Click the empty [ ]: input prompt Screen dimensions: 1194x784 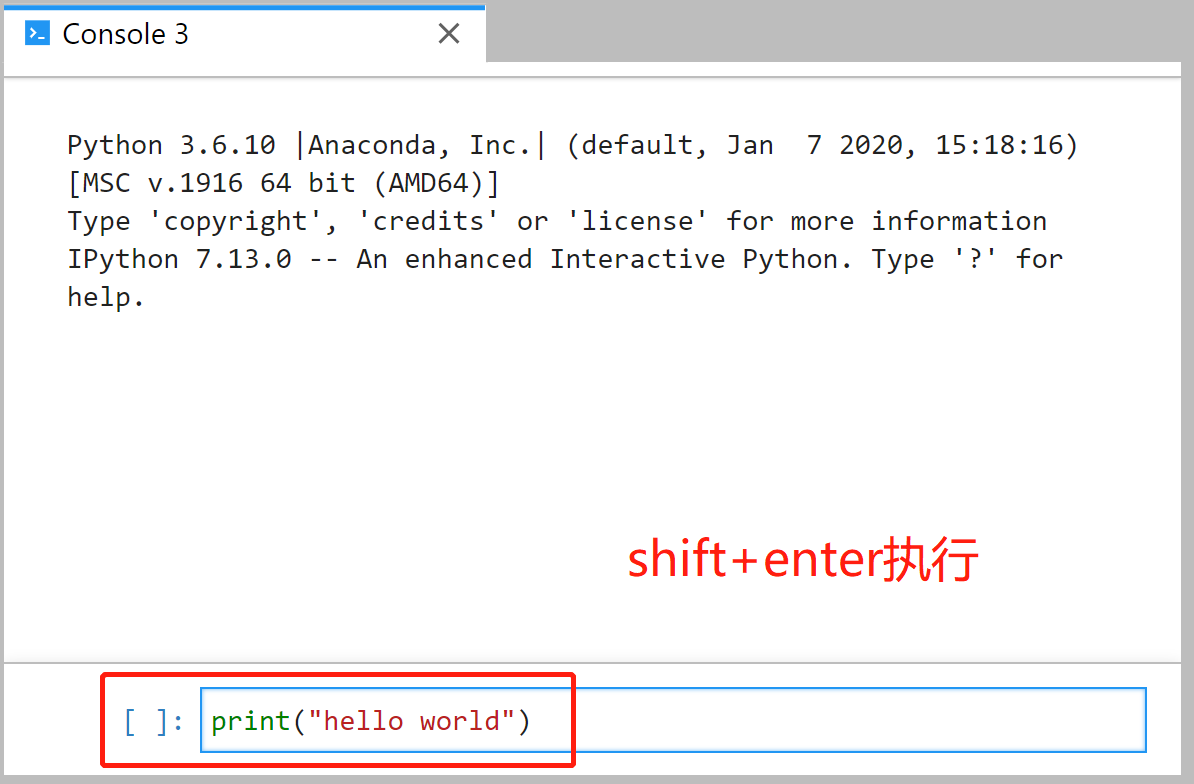click(x=153, y=721)
